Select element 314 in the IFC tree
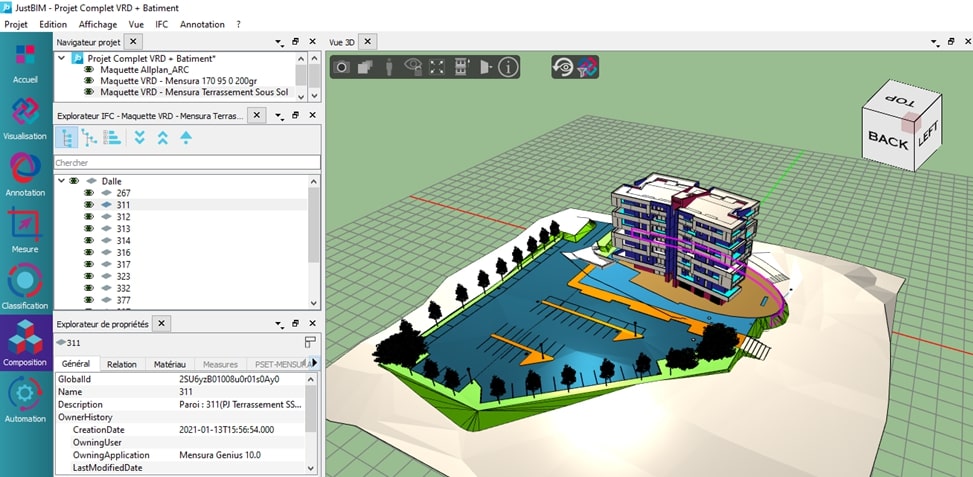Screen dimensions: 973x477 [x=123, y=241]
